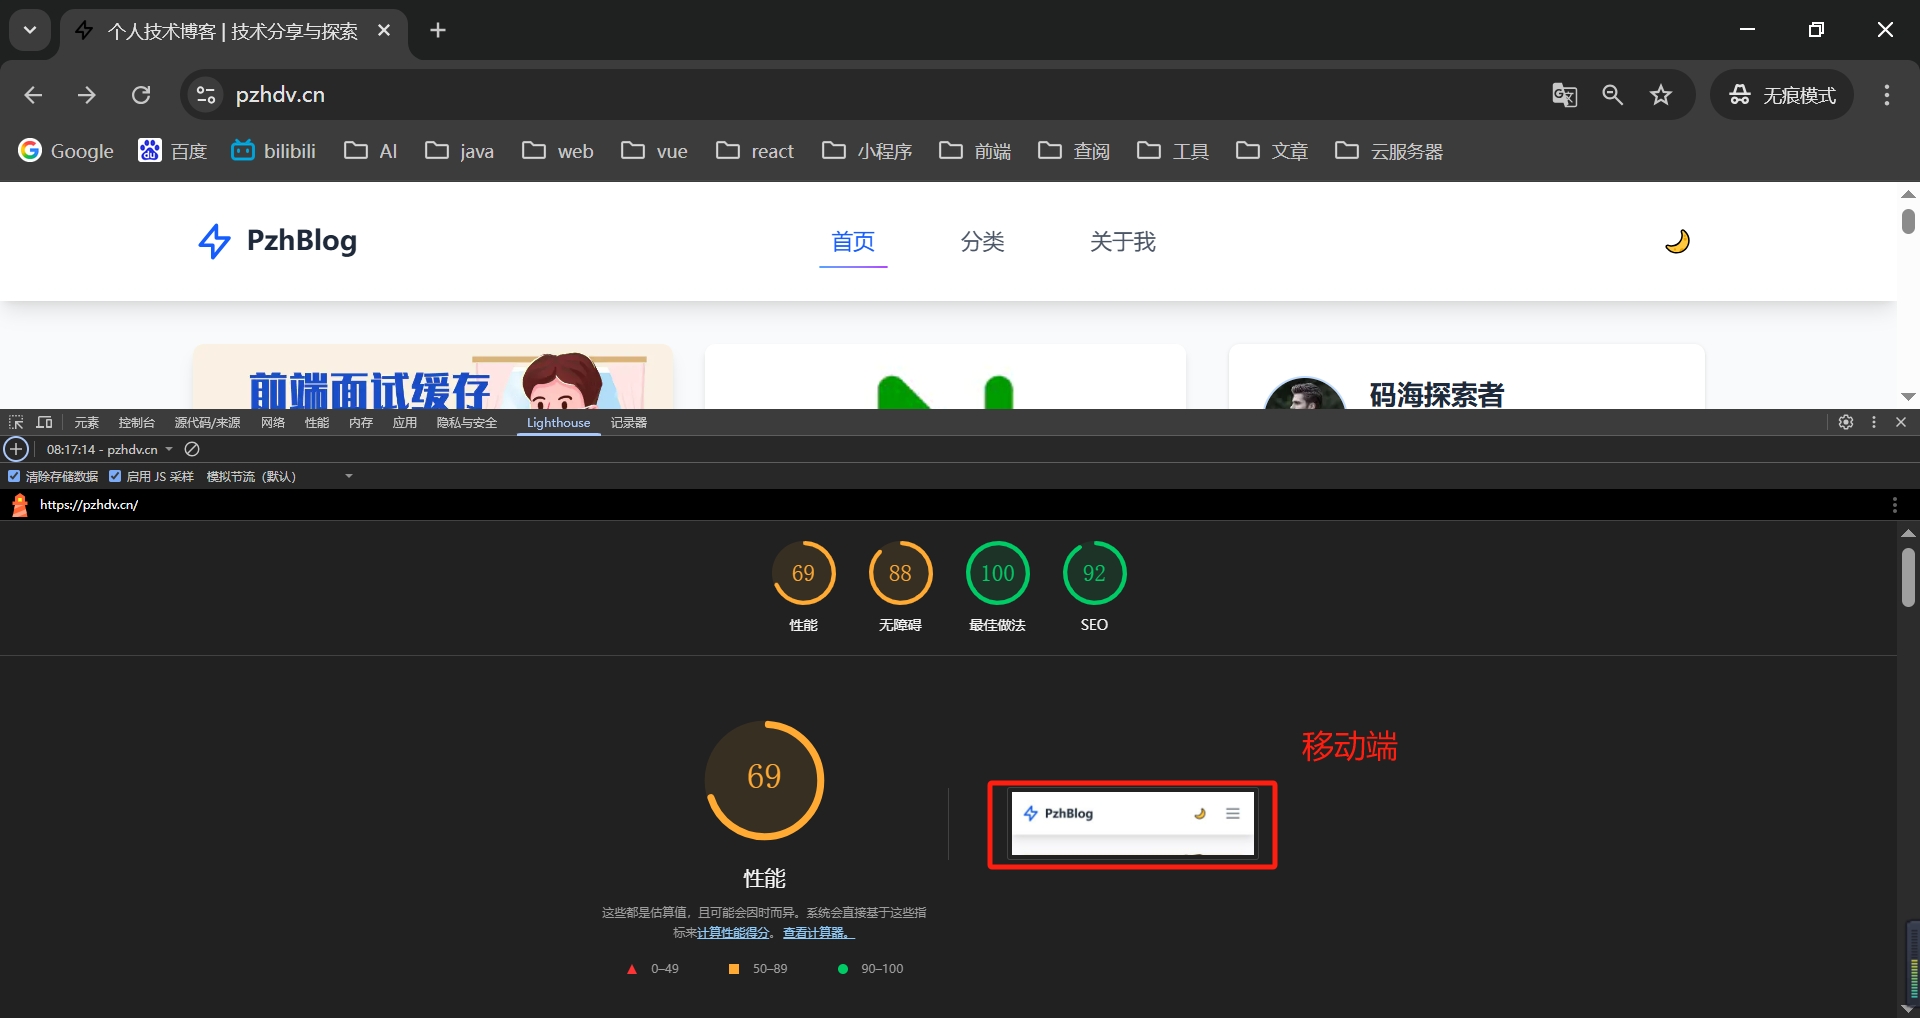Open the tab search chevron dropdown
Screen dimensions: 1920x1018
click(30, 30)
